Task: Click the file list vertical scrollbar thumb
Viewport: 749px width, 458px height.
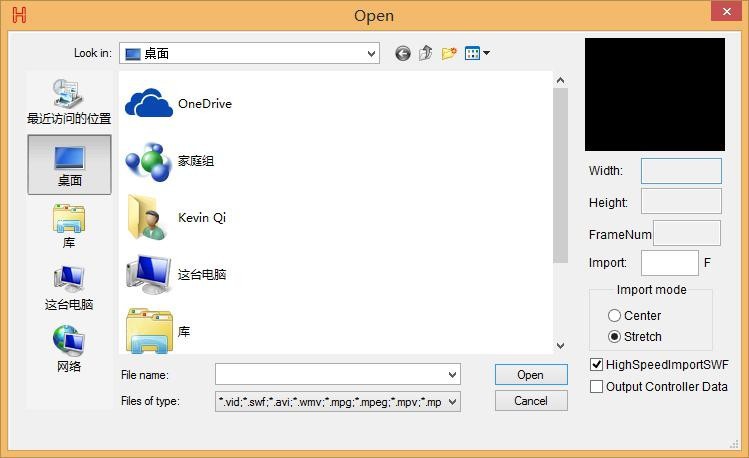Action: pyautogui.click(x=561, y=175)
